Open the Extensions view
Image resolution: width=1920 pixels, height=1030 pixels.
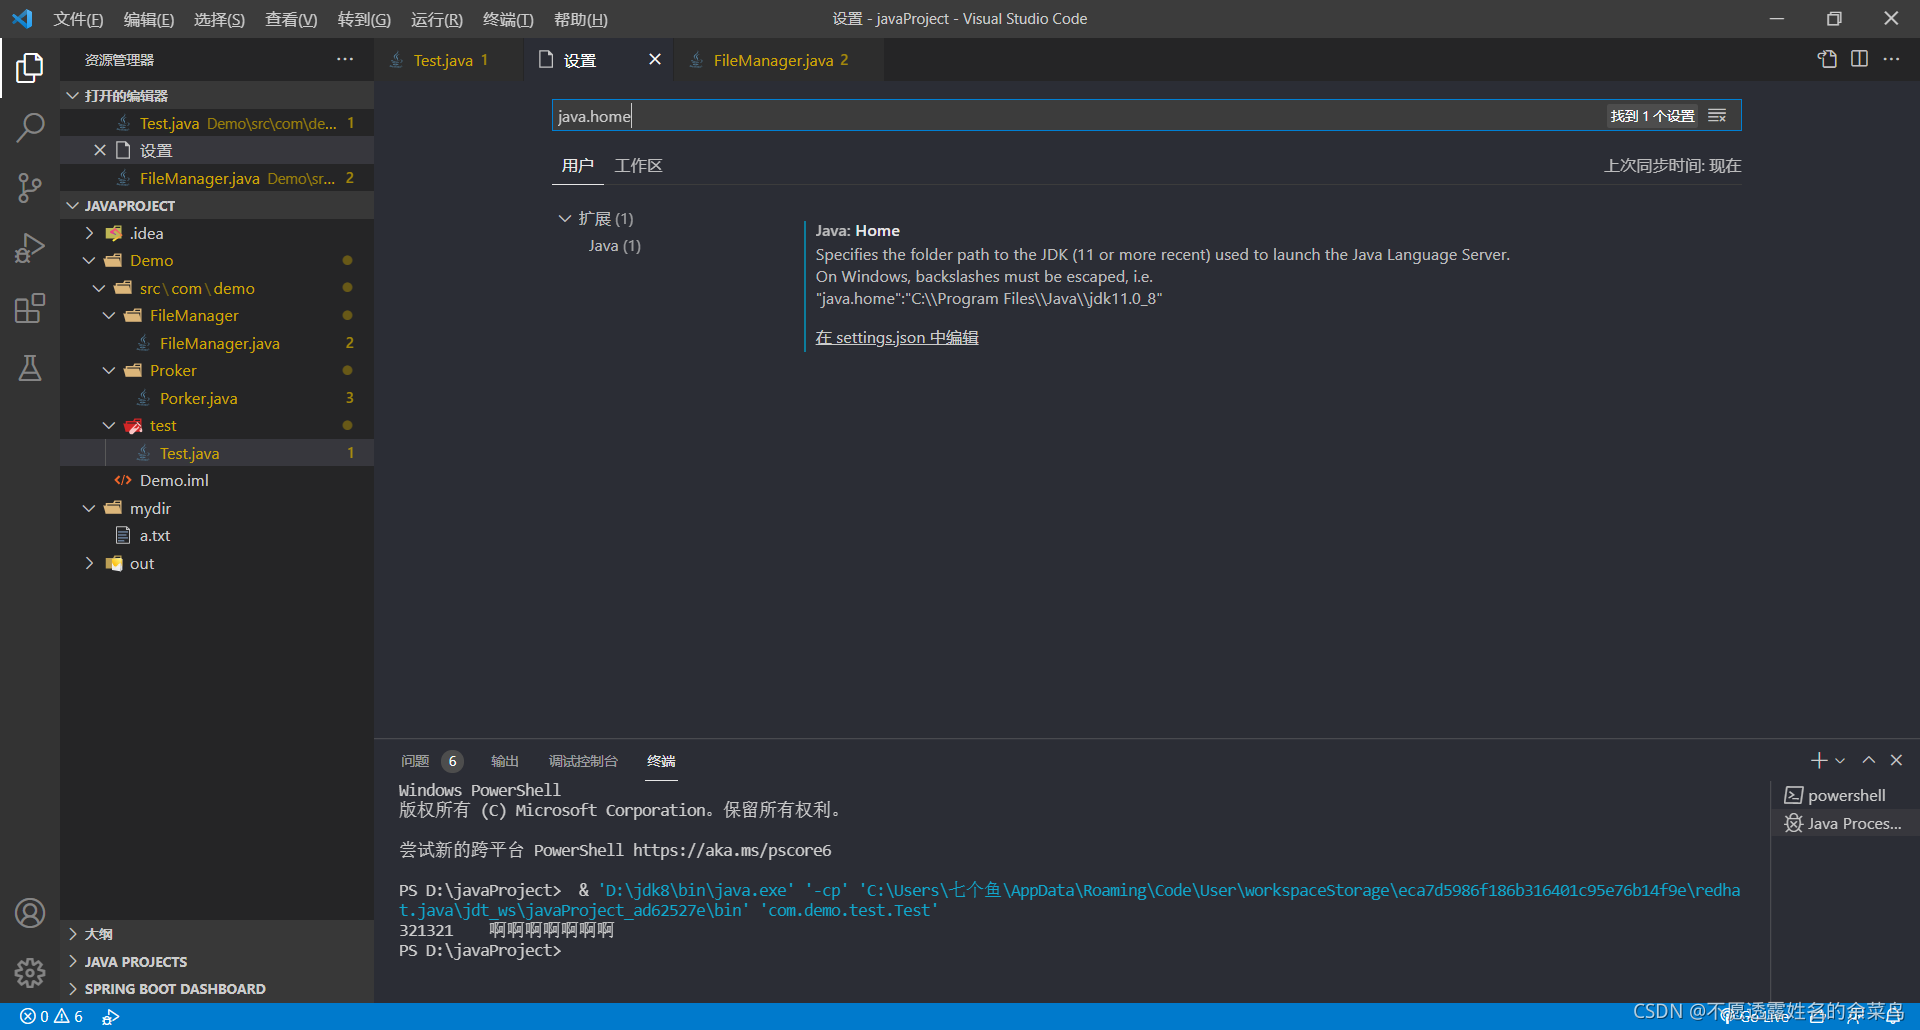tap(30, 308)
